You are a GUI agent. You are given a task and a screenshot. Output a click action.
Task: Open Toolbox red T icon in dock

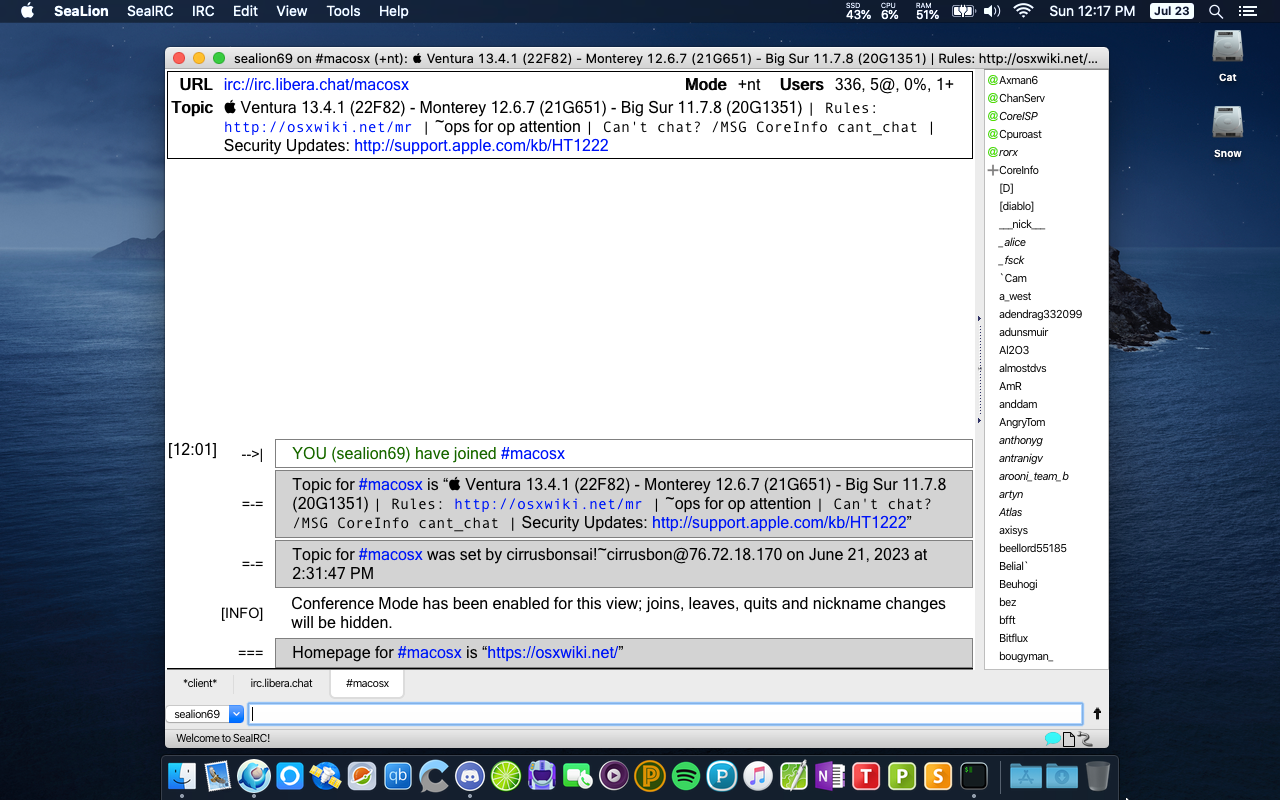pos(866,775)
